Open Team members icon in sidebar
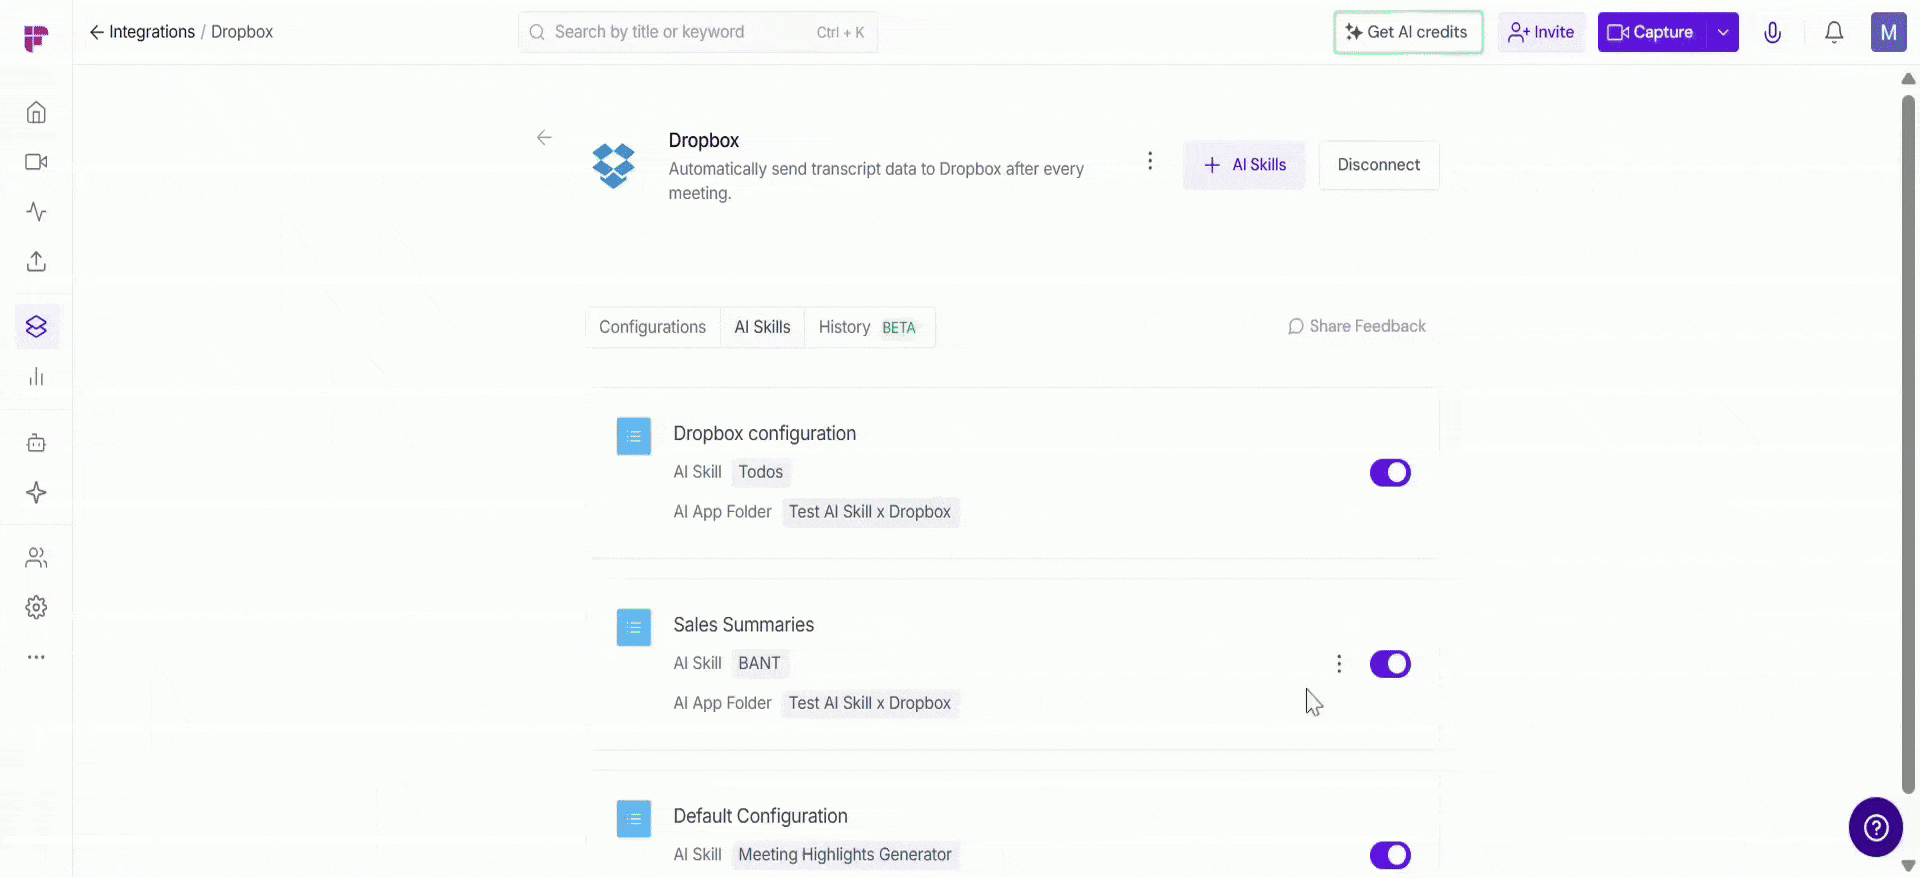Viewport: 1920px width, 878px height. (36, 558)
